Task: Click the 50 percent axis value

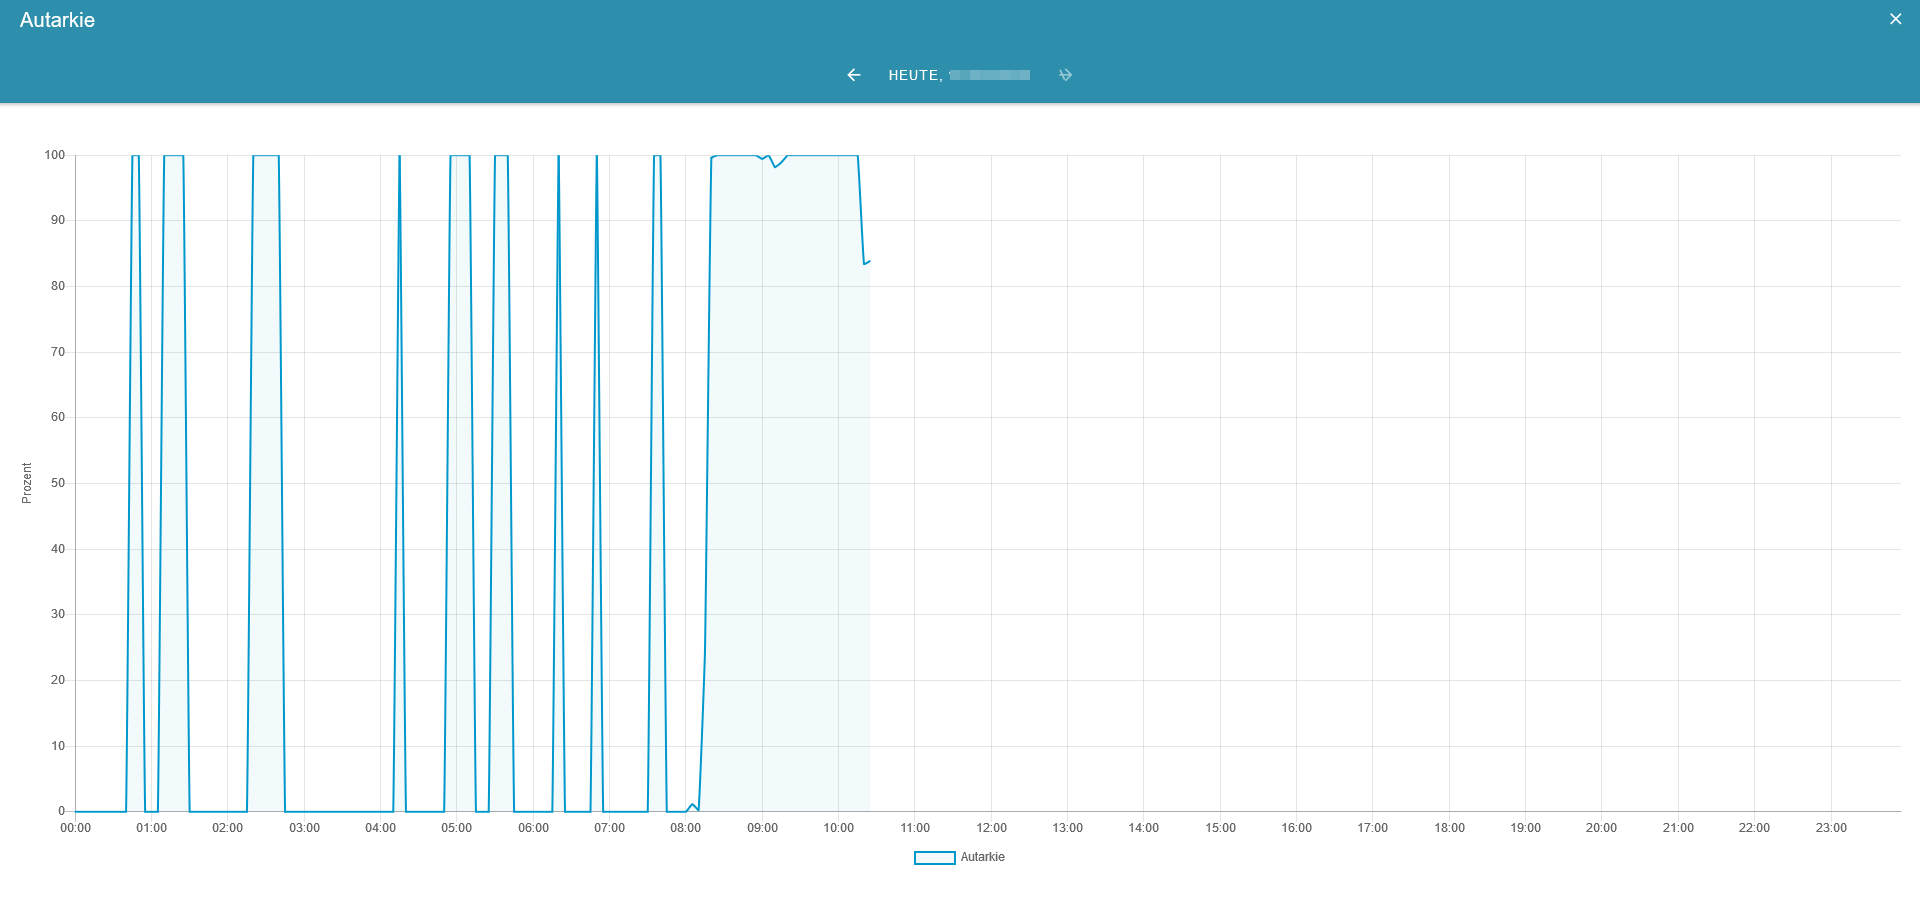Action: click(x=58, y=483)
